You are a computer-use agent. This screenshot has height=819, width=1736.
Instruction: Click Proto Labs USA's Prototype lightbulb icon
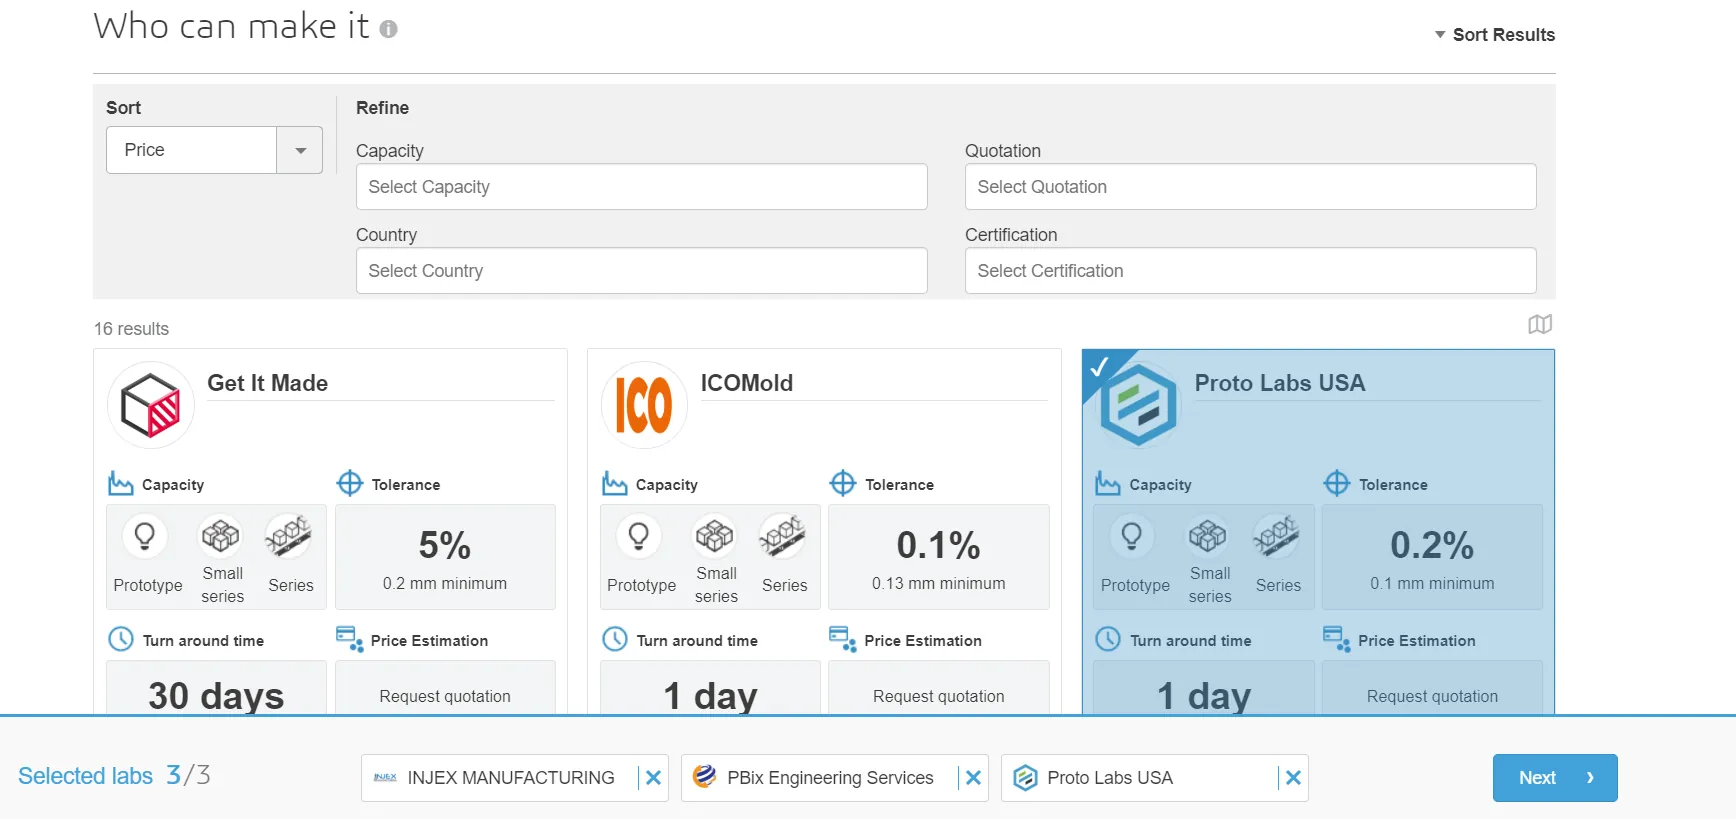(1132, 536)
